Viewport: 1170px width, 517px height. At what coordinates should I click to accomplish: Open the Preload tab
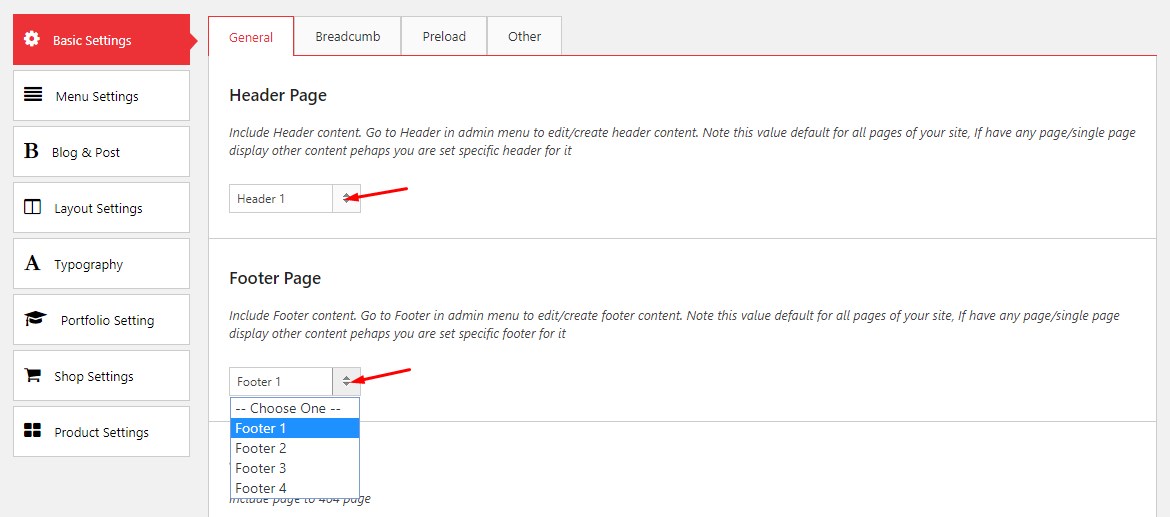444,37
